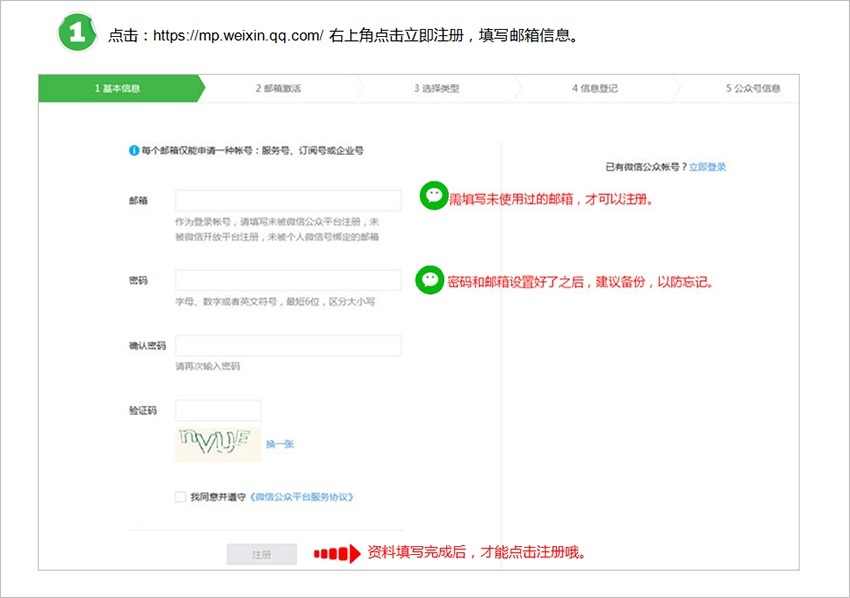Jump to the 5 公众号信息 step
Image resolution: width=850 pixels, height=598 pixels.
pos(753,88)
